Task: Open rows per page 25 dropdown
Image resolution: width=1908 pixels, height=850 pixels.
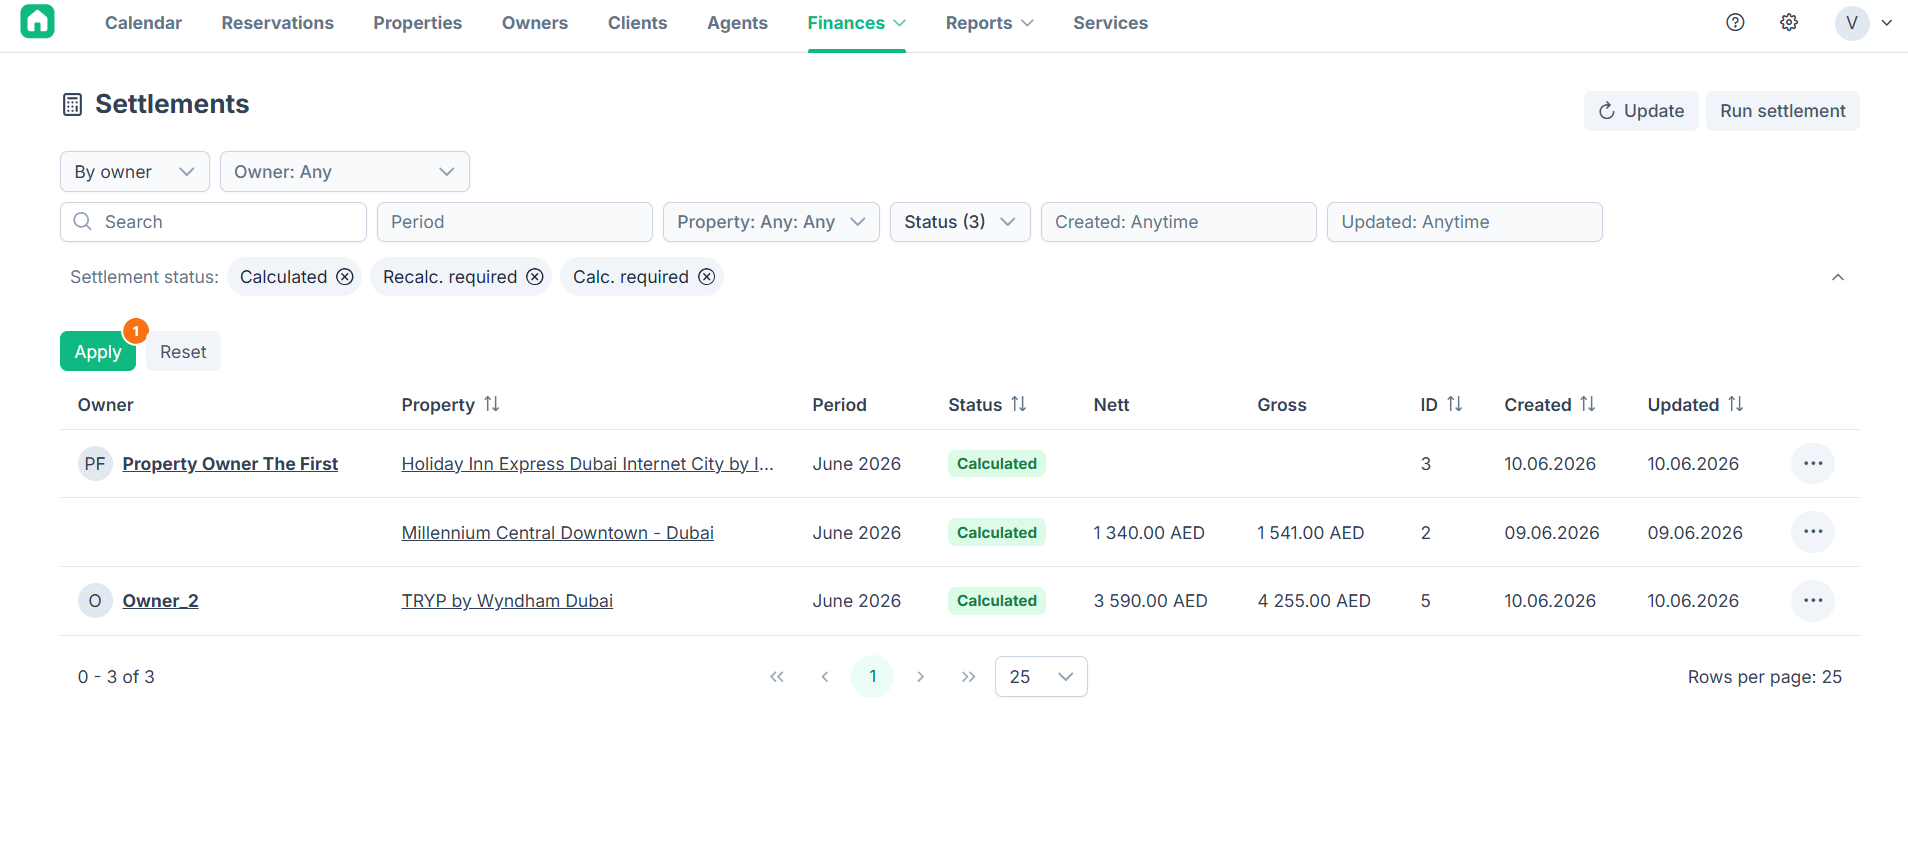Action: [1041, 677]
